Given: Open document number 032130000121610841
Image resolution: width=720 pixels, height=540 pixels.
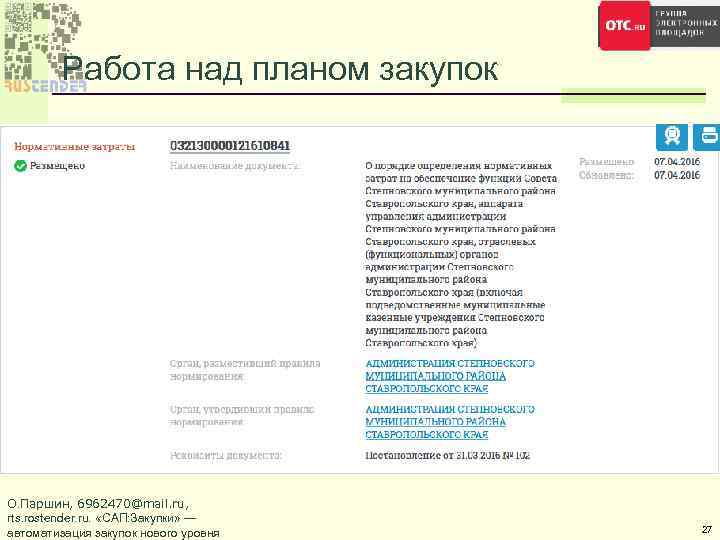Looking at the screenshot, I should tap(230, 146).
